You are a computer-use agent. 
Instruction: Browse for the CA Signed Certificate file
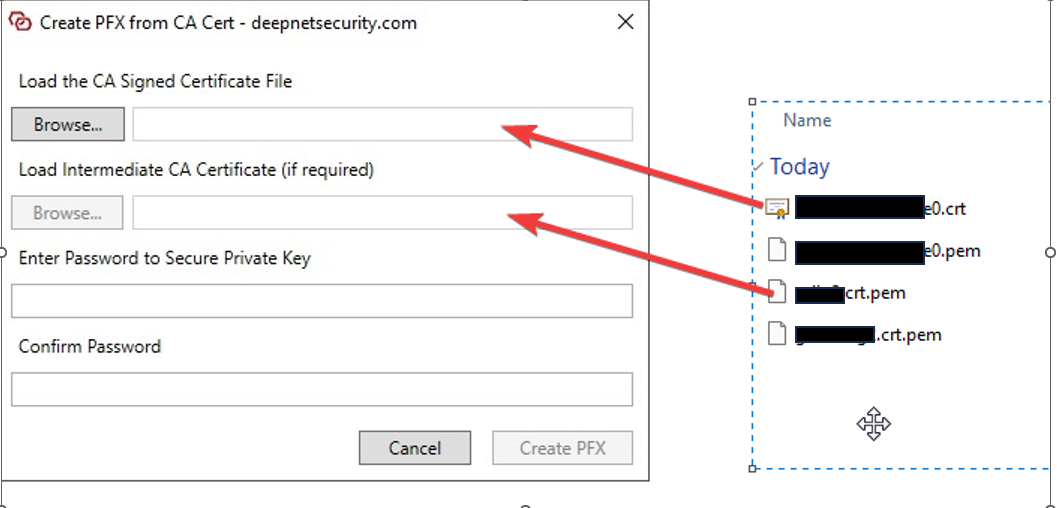click(x=68, y=125)
